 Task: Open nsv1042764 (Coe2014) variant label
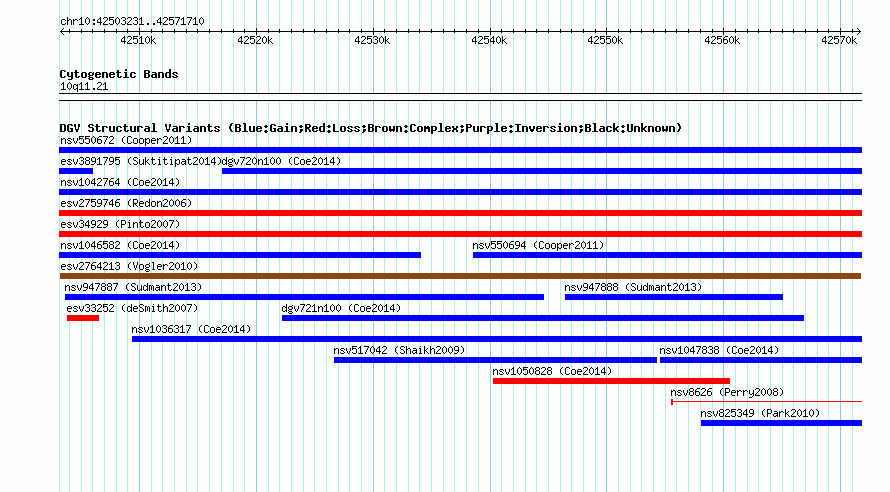[x=120, y=182]
